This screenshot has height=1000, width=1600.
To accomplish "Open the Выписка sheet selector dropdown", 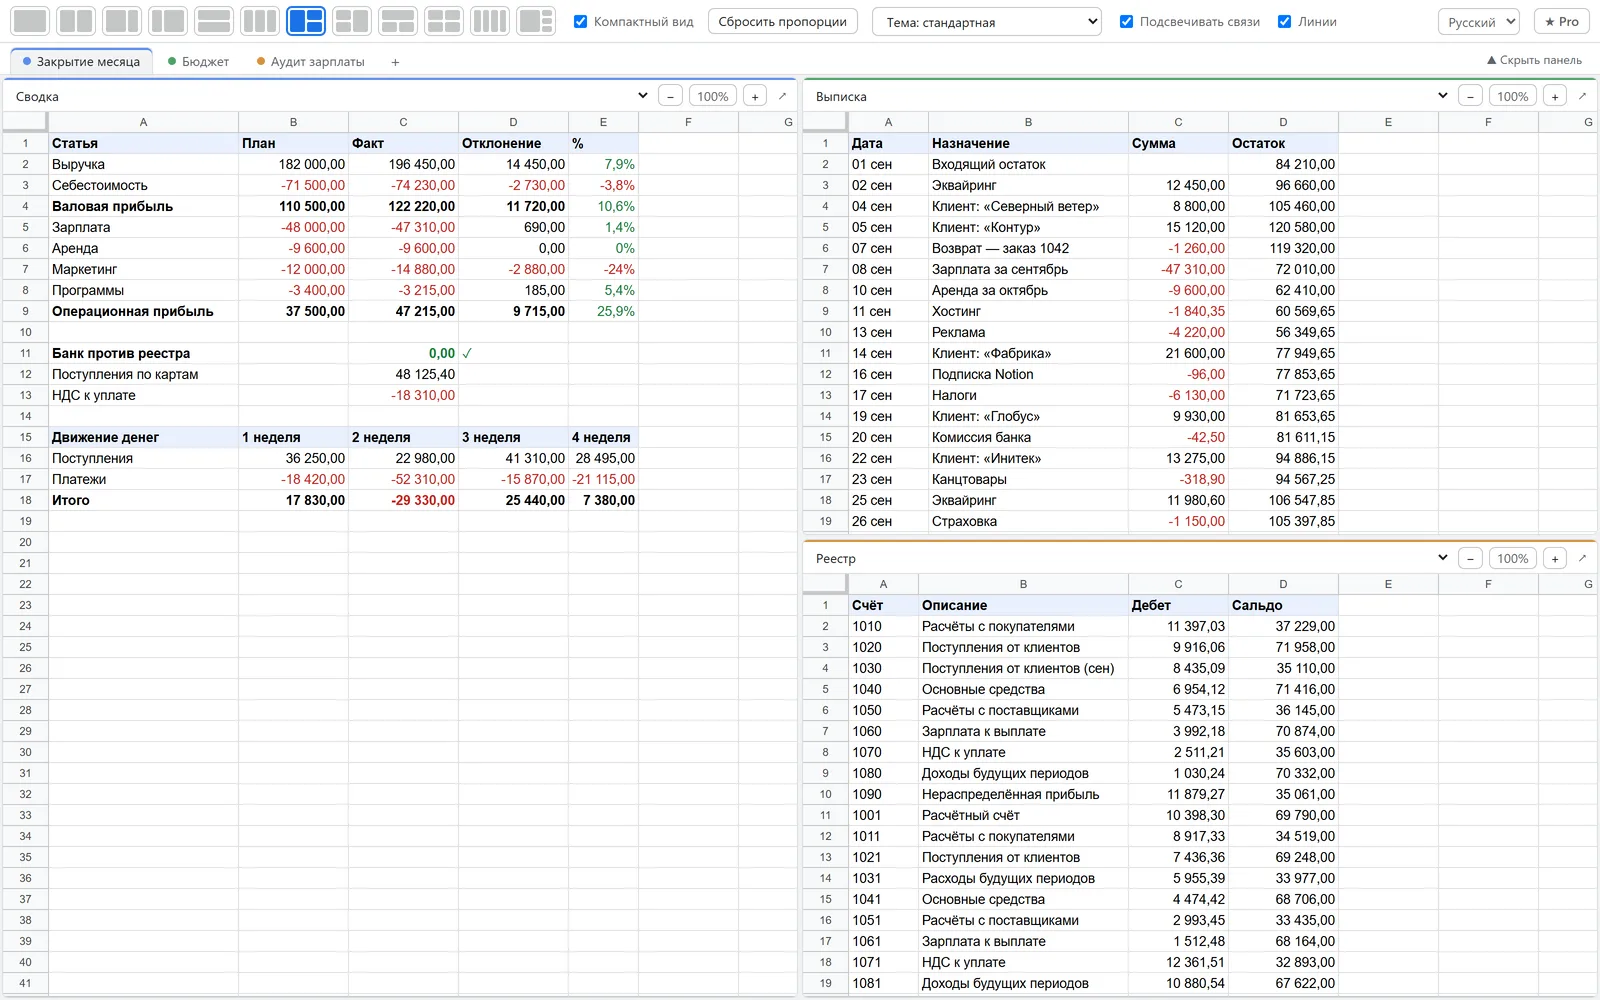I will tap(1442, 96).
